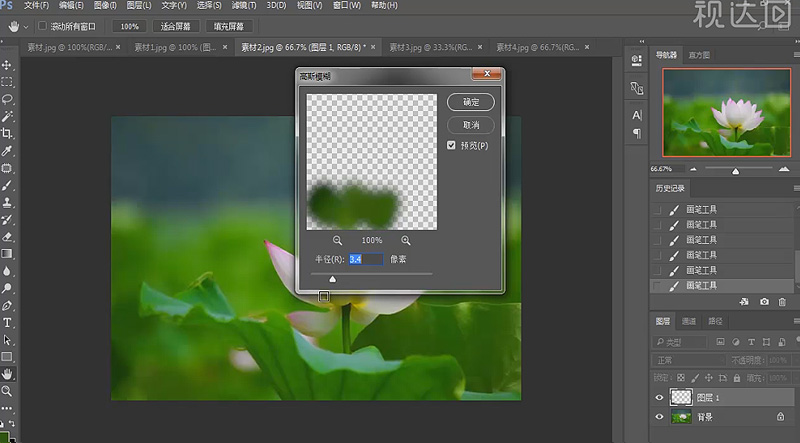
Task: Create new snapshot camera icon in History
Action: (764, 302)
